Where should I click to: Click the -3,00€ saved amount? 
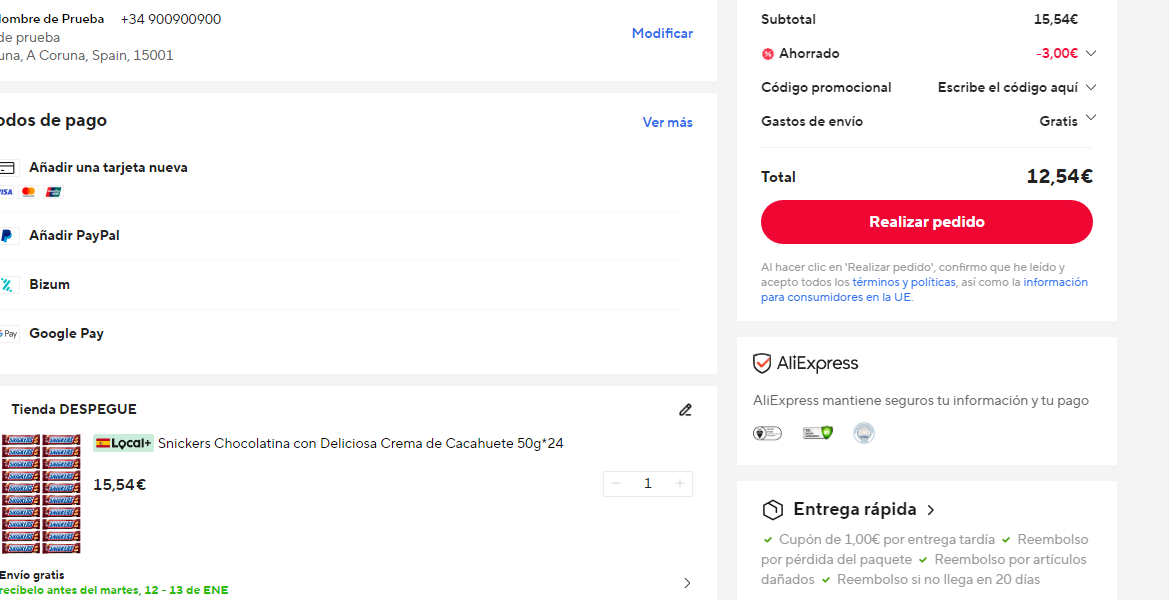coord(1057,54)
